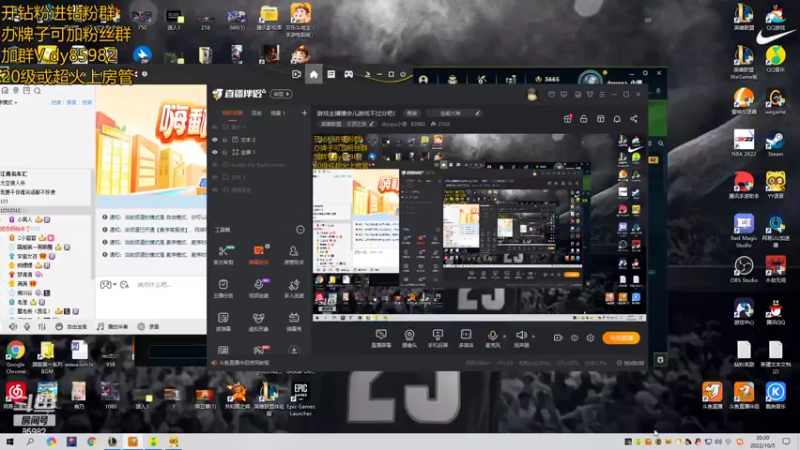Toggle chat window speaker volume icon
This screenshot has width=800, height=450.
tap(13, 327)
